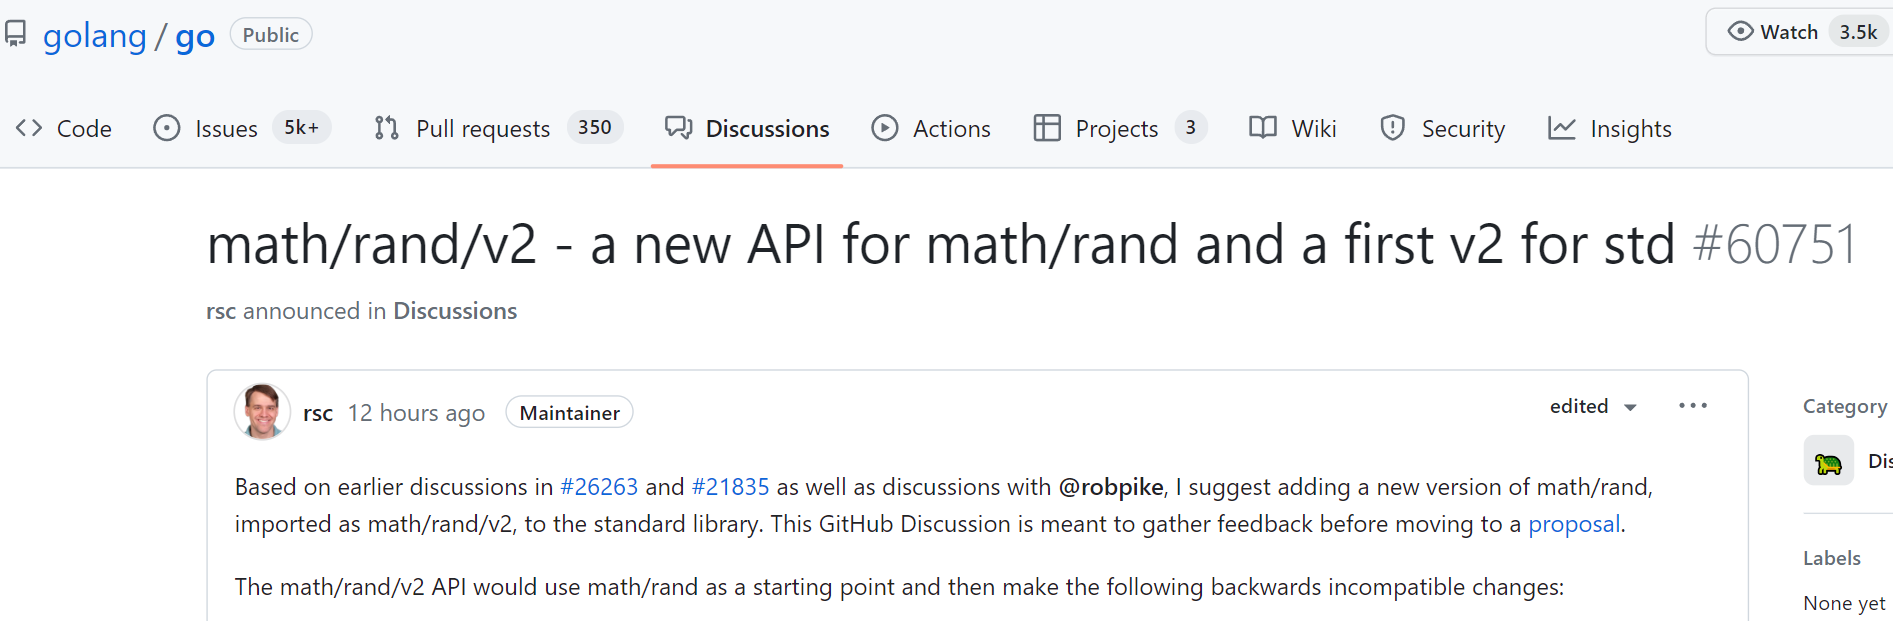
Task: Click the Wiki book icon
Action: (1261, 128)
